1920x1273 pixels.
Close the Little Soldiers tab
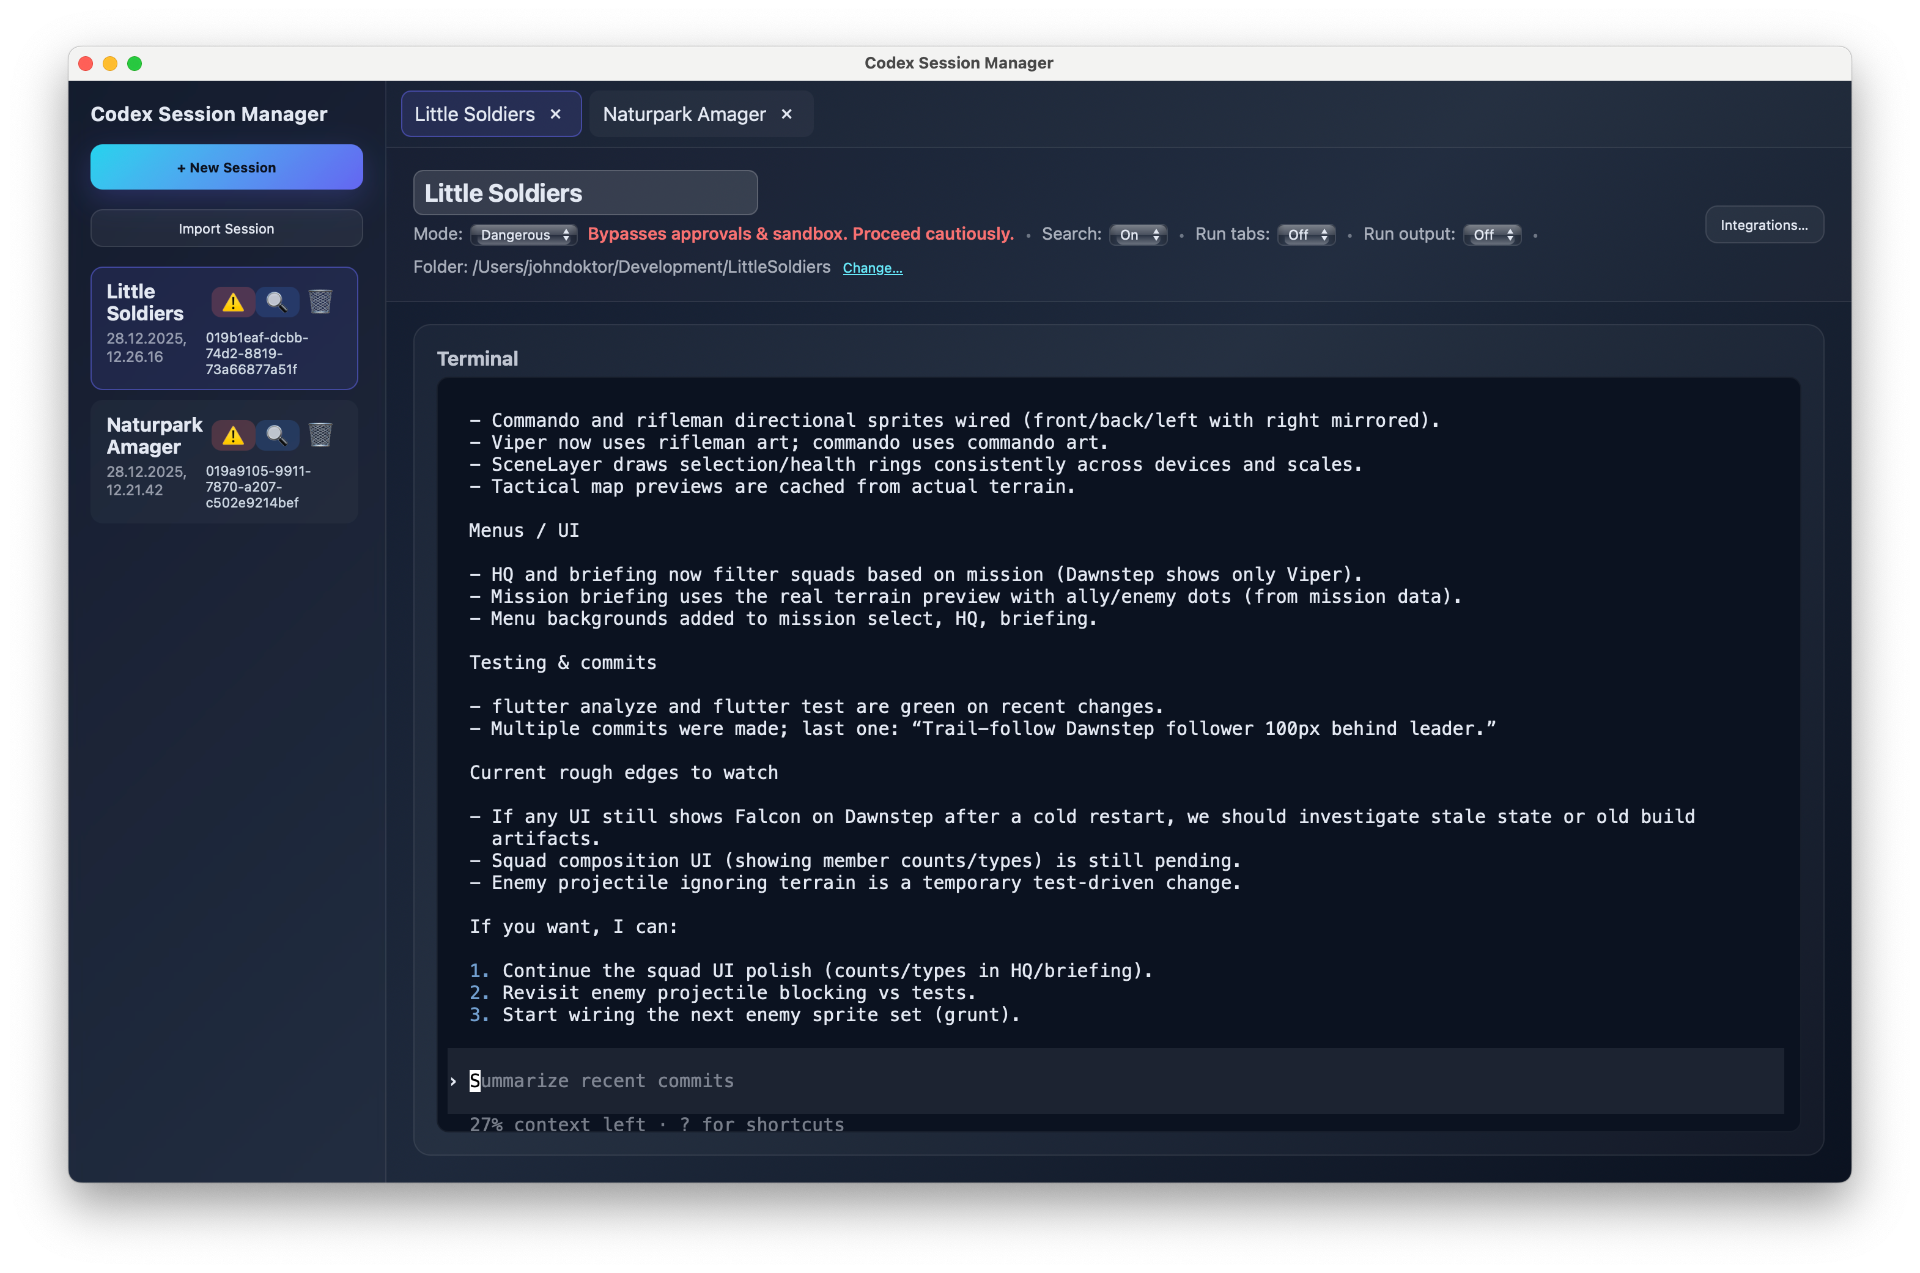click(556, 114)
